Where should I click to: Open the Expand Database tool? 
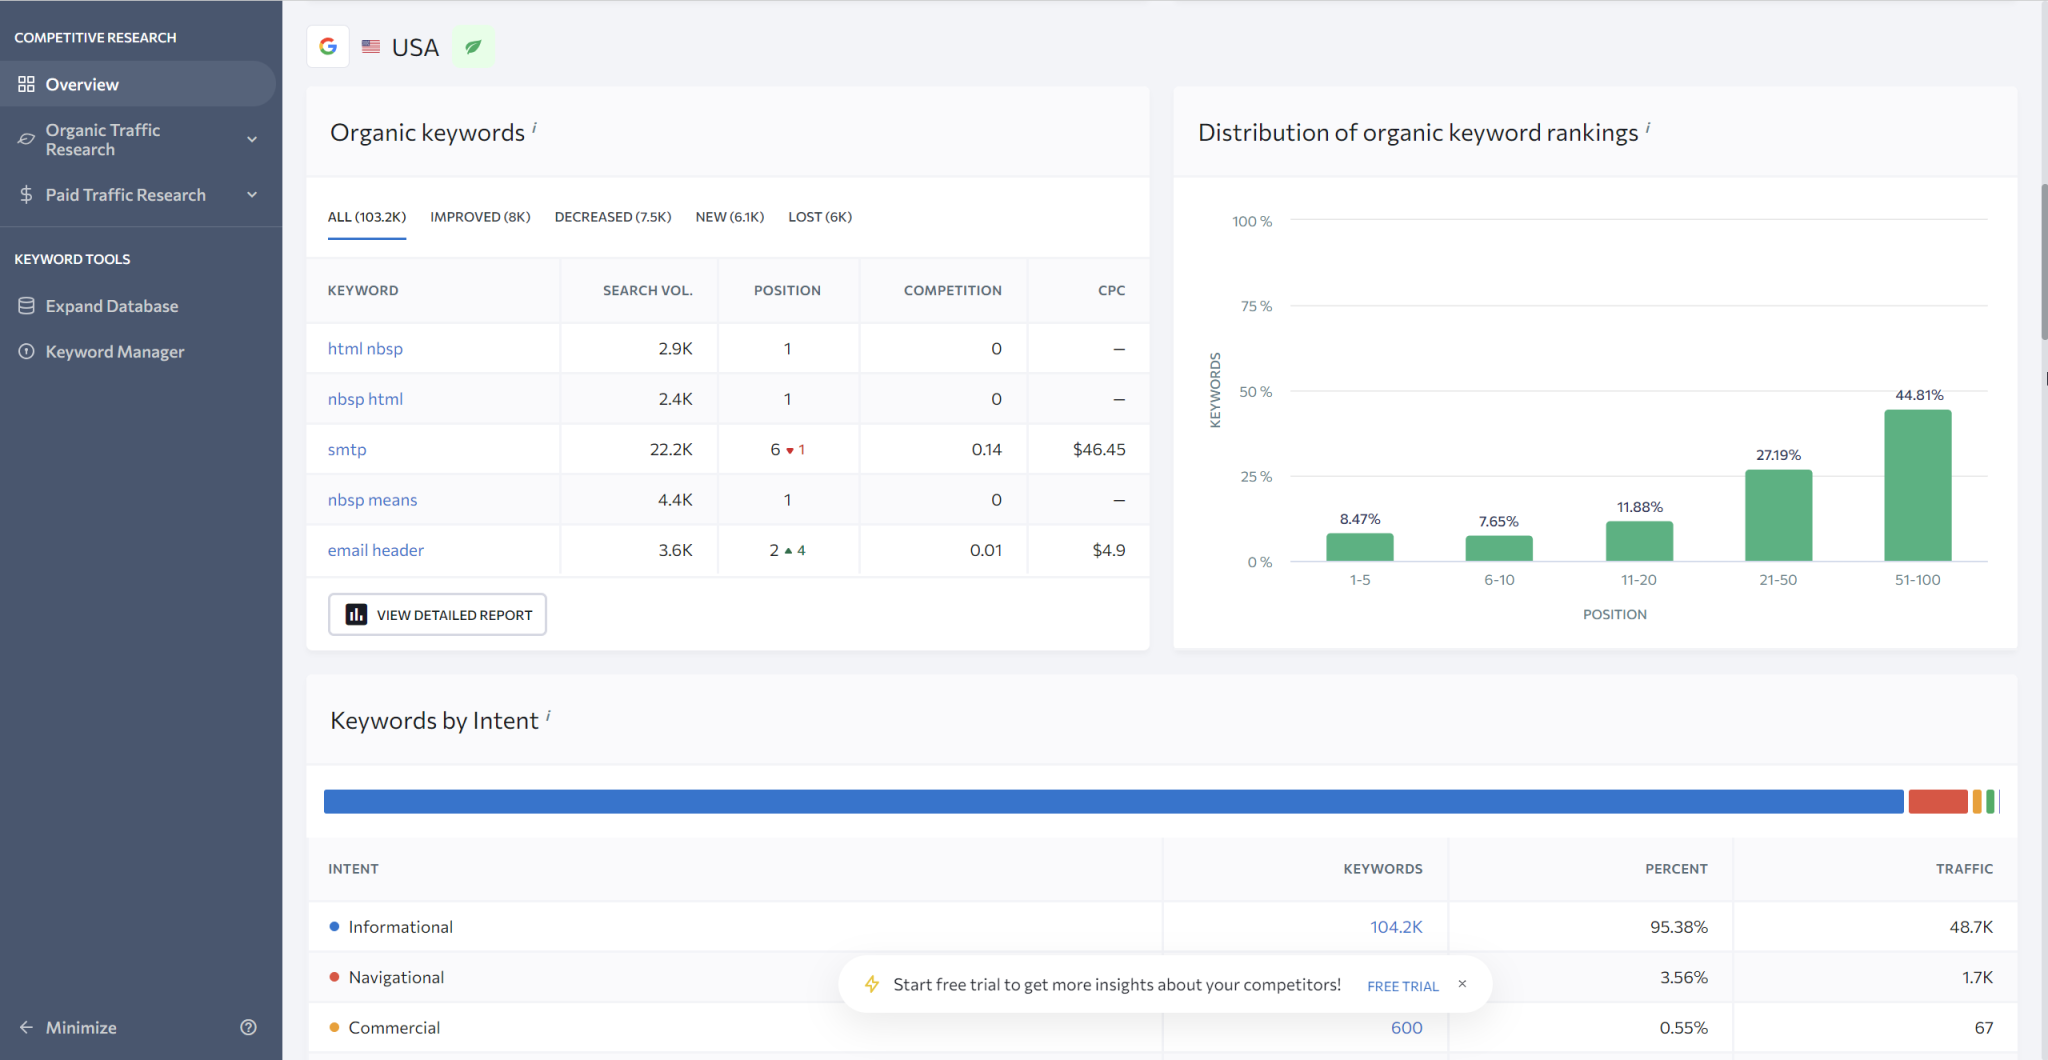(x=112, y=305)
